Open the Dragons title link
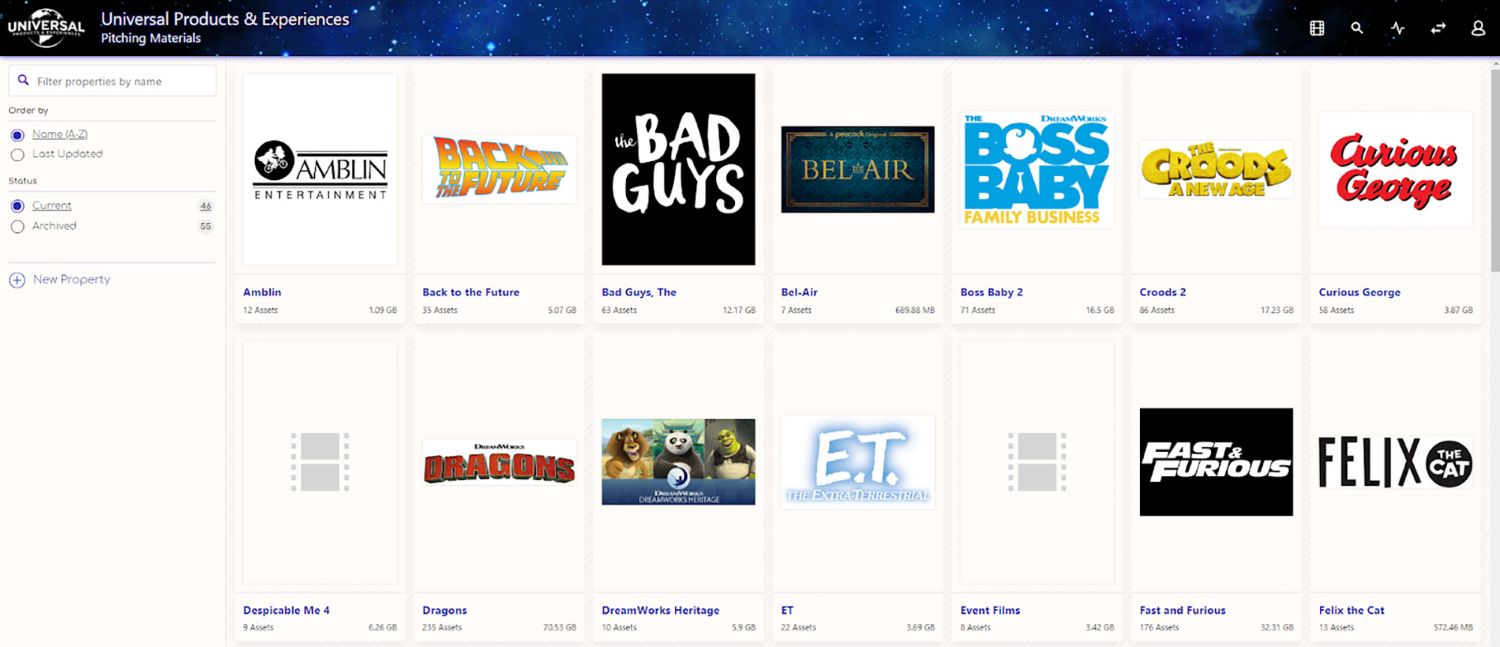Screen dimensions: 1500x647 [445, 610]
